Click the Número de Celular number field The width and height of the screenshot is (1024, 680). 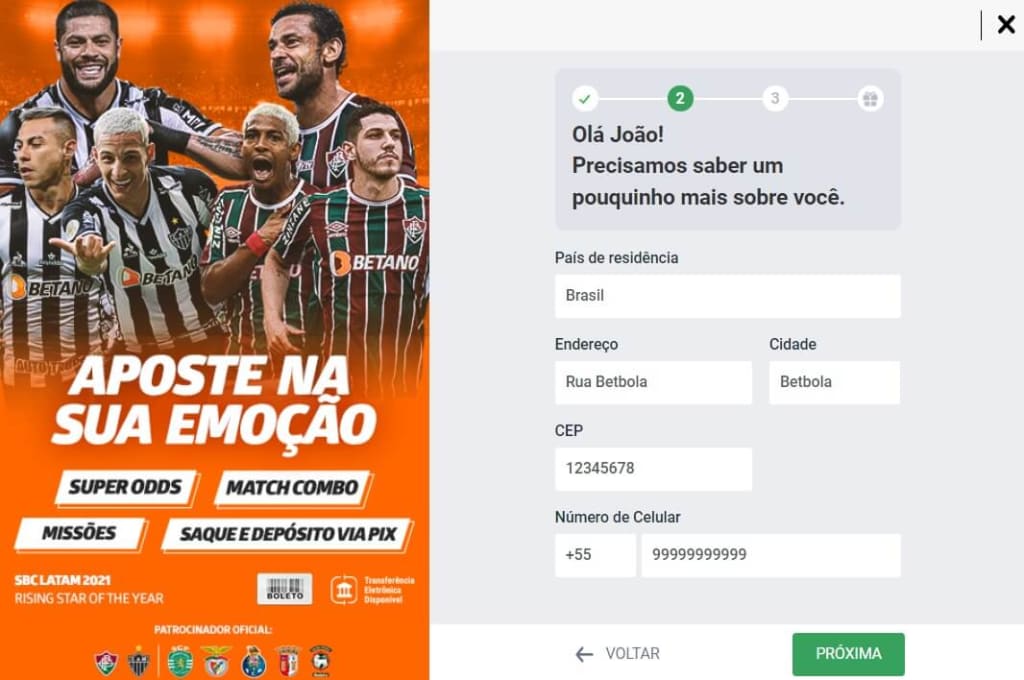(x=771, y=555)
